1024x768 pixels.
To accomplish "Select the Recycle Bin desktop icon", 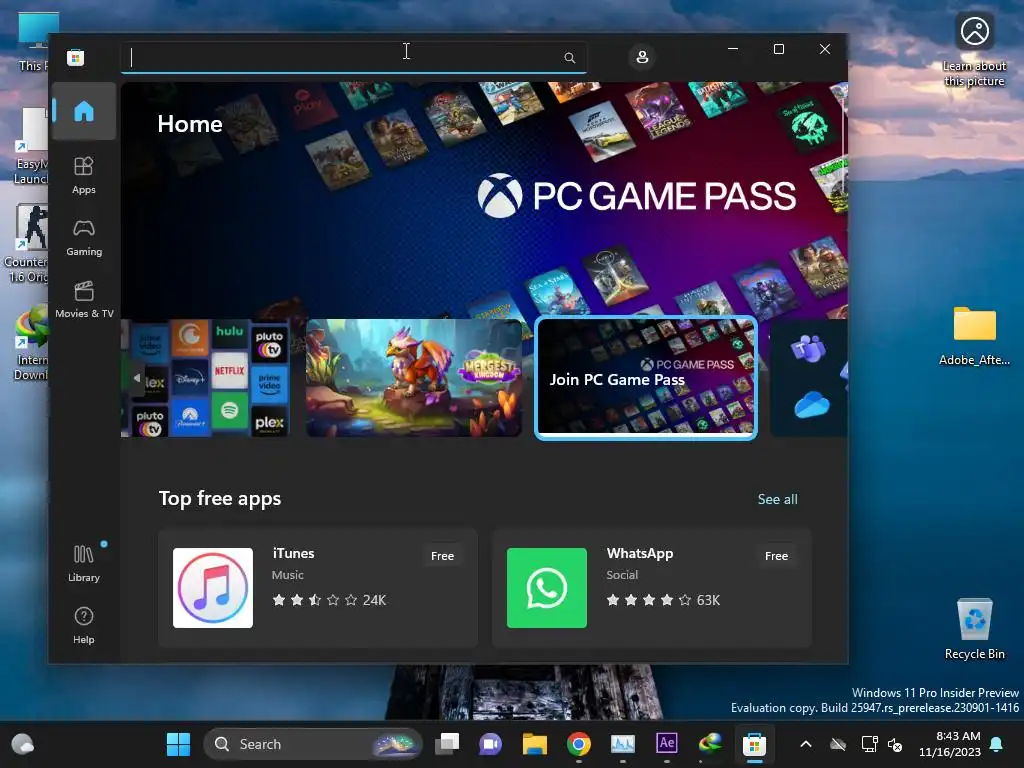I will coord(974,629).
